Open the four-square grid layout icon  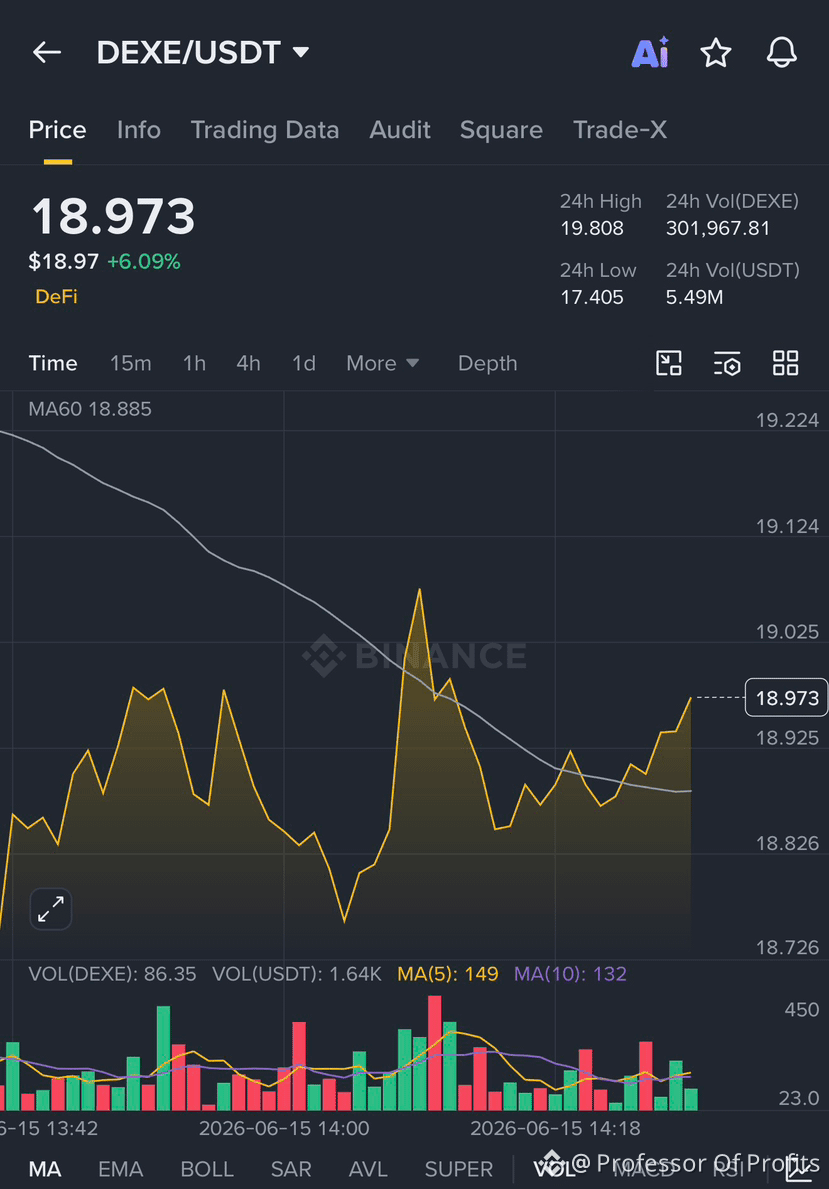[785, 363]
